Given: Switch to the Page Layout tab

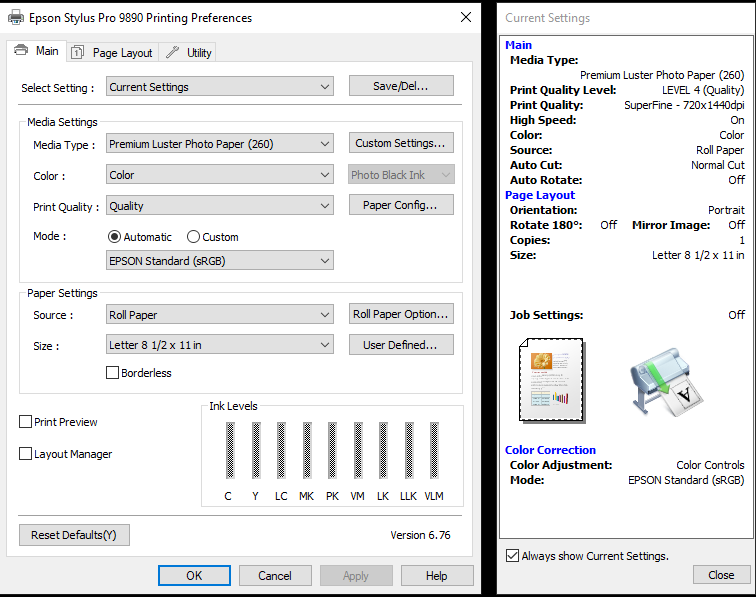Looking at the screenshot, I should (x=113, y=53).
